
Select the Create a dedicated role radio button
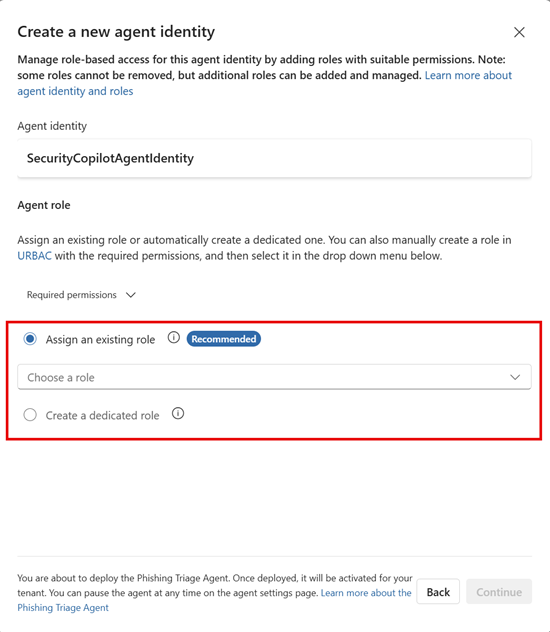(30, 415)
